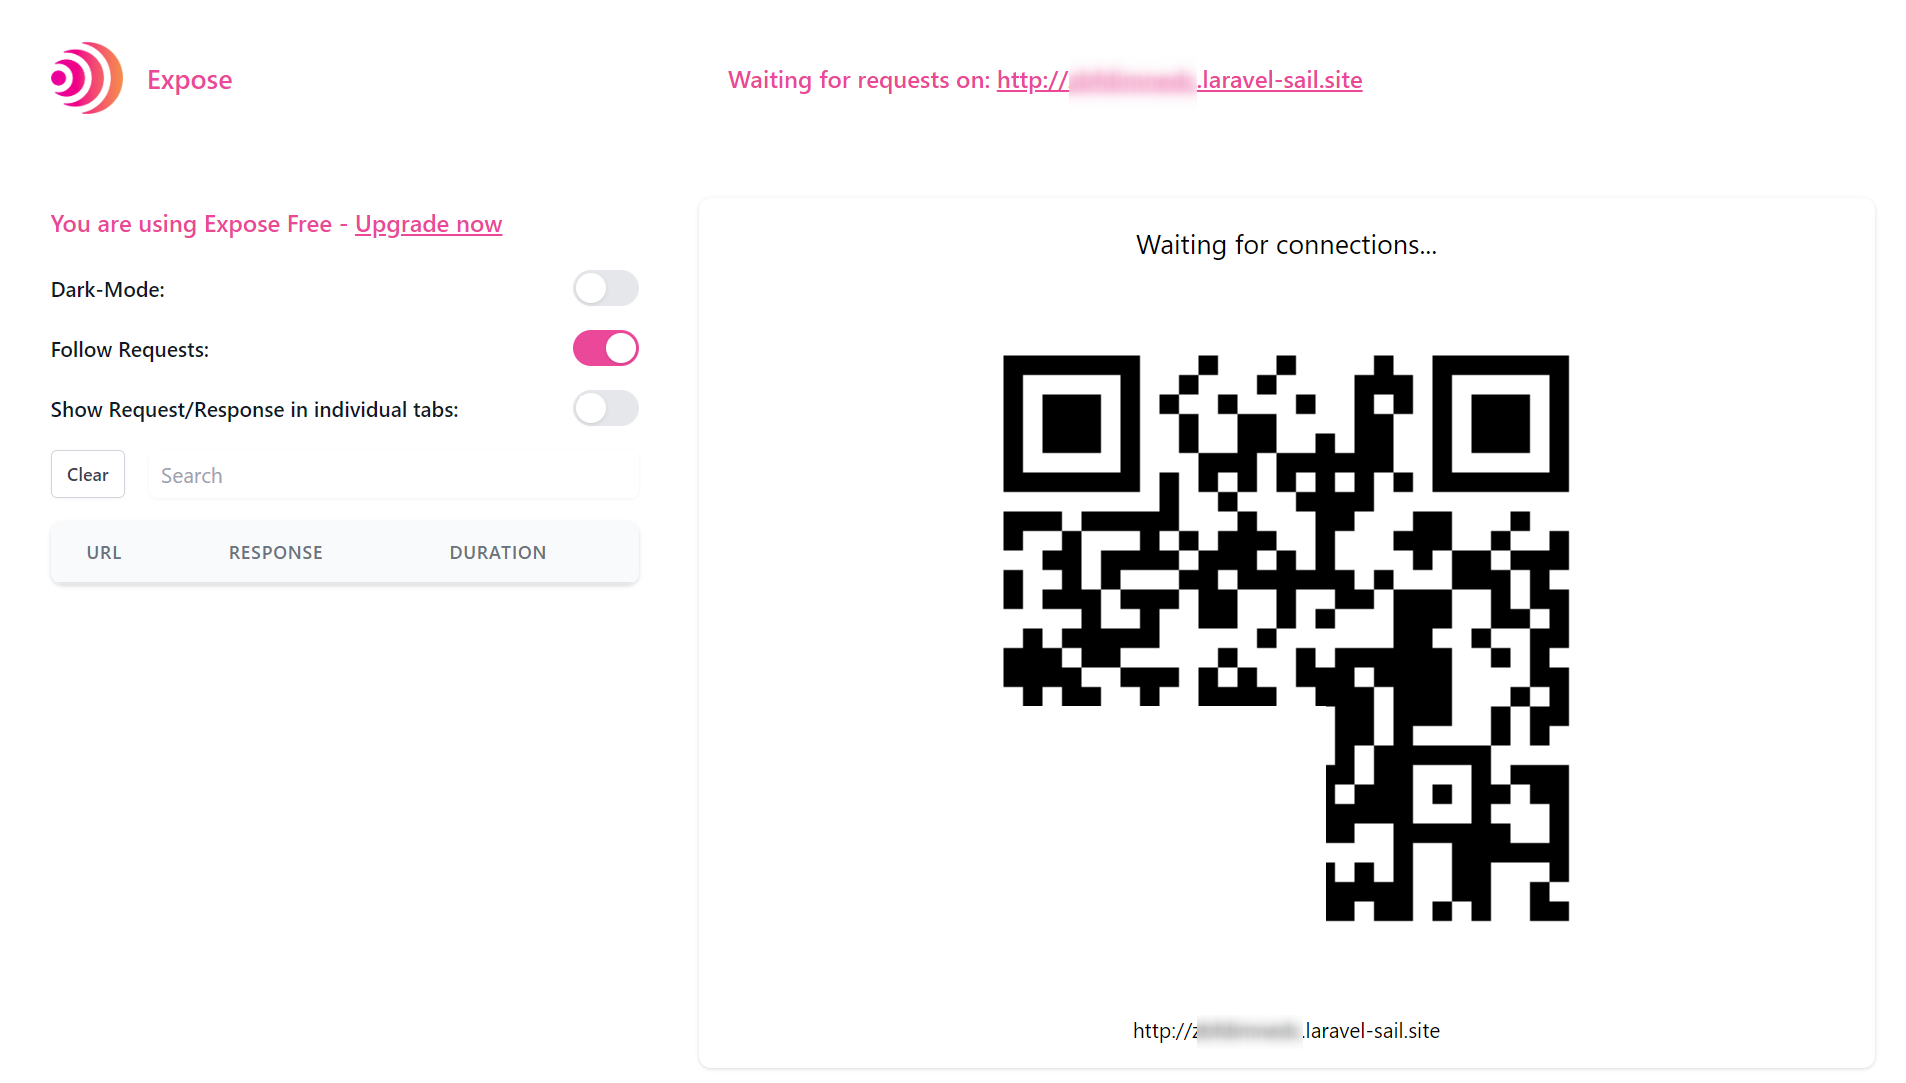Click the Dark-Mode label text
This screenshot has height=1083, width=1906.
tap(108, 290)
